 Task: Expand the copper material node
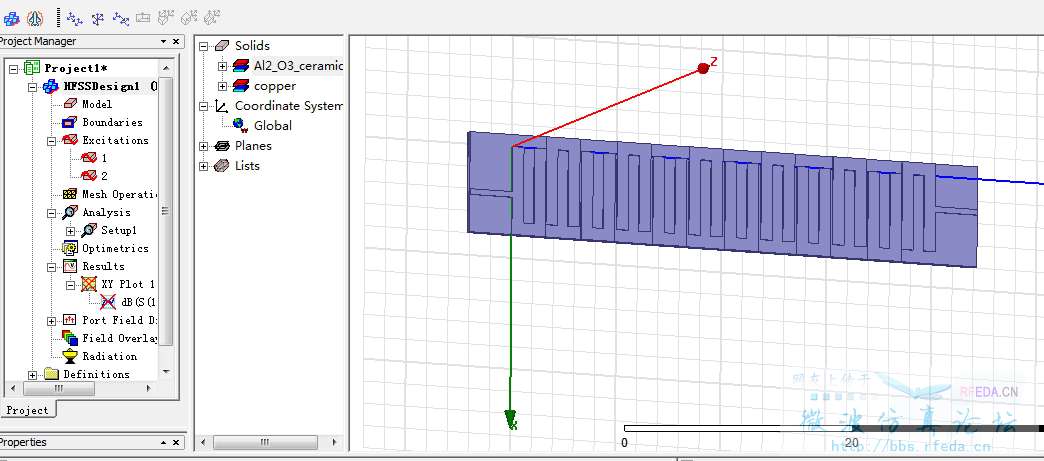223,86
